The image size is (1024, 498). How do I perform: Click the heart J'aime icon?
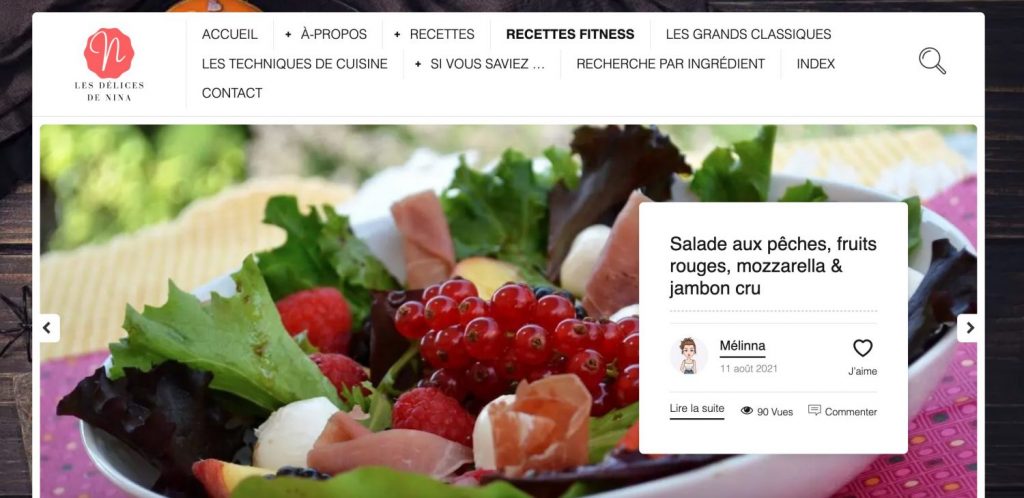tap(863, 348)
